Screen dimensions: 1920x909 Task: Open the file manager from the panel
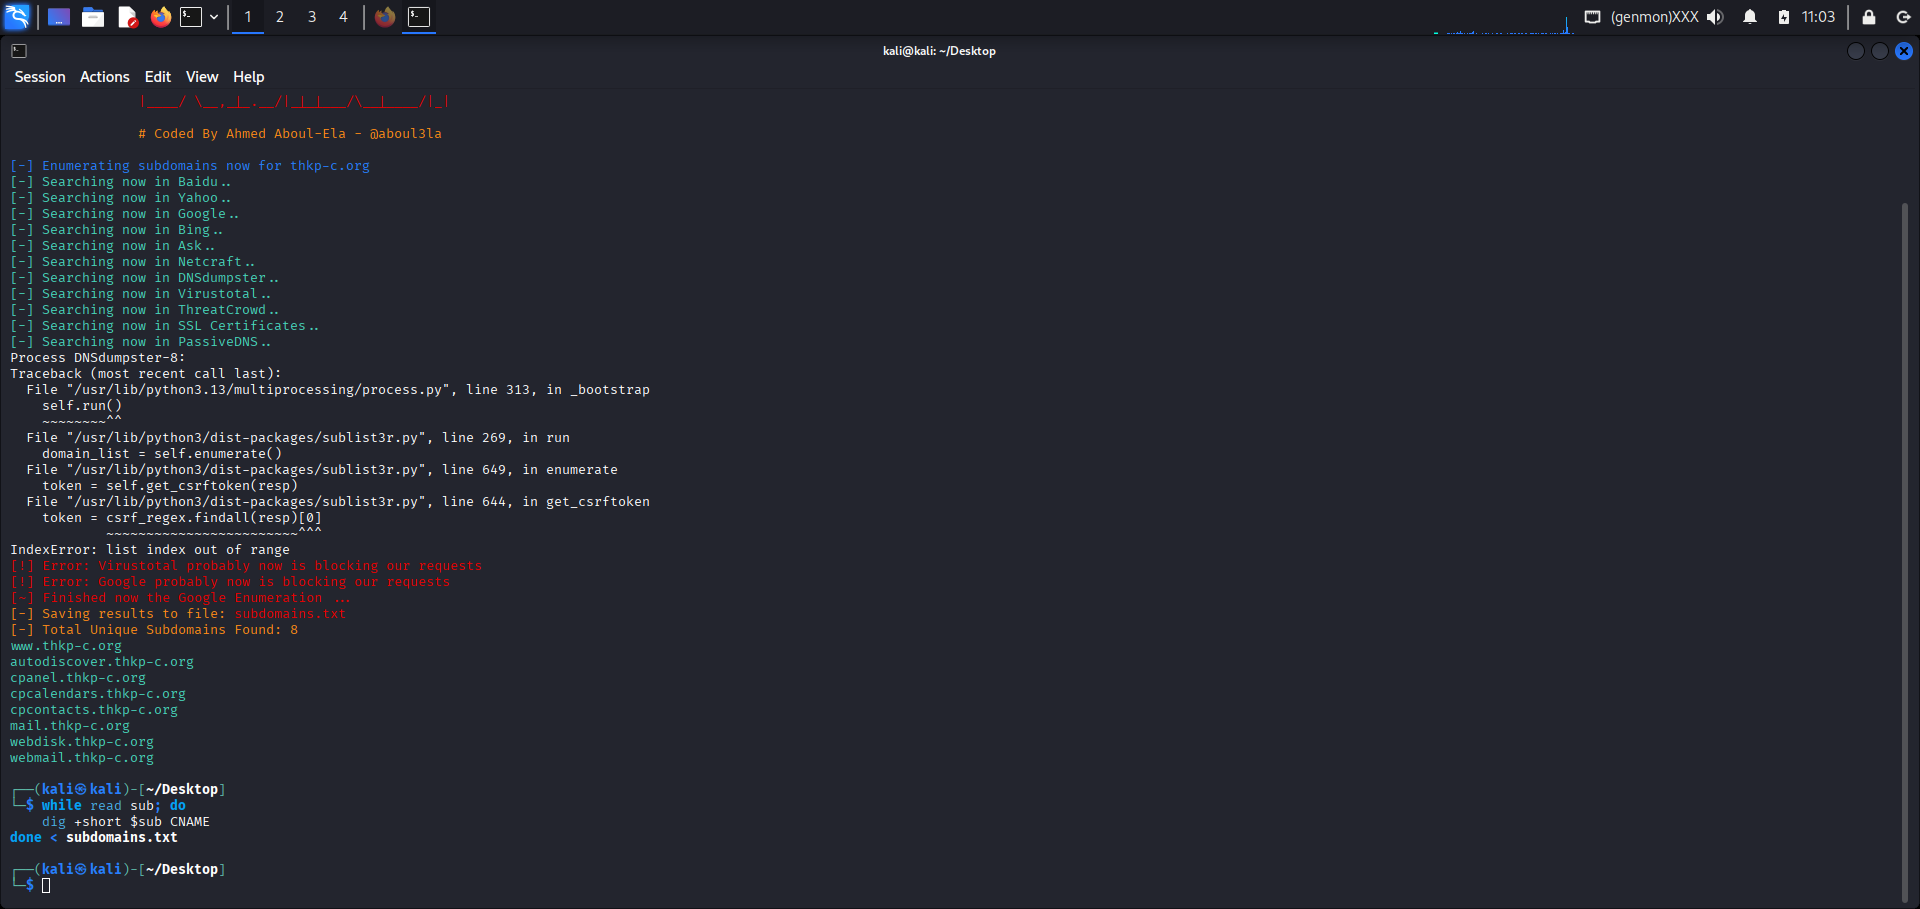click(x=93, y=17)
